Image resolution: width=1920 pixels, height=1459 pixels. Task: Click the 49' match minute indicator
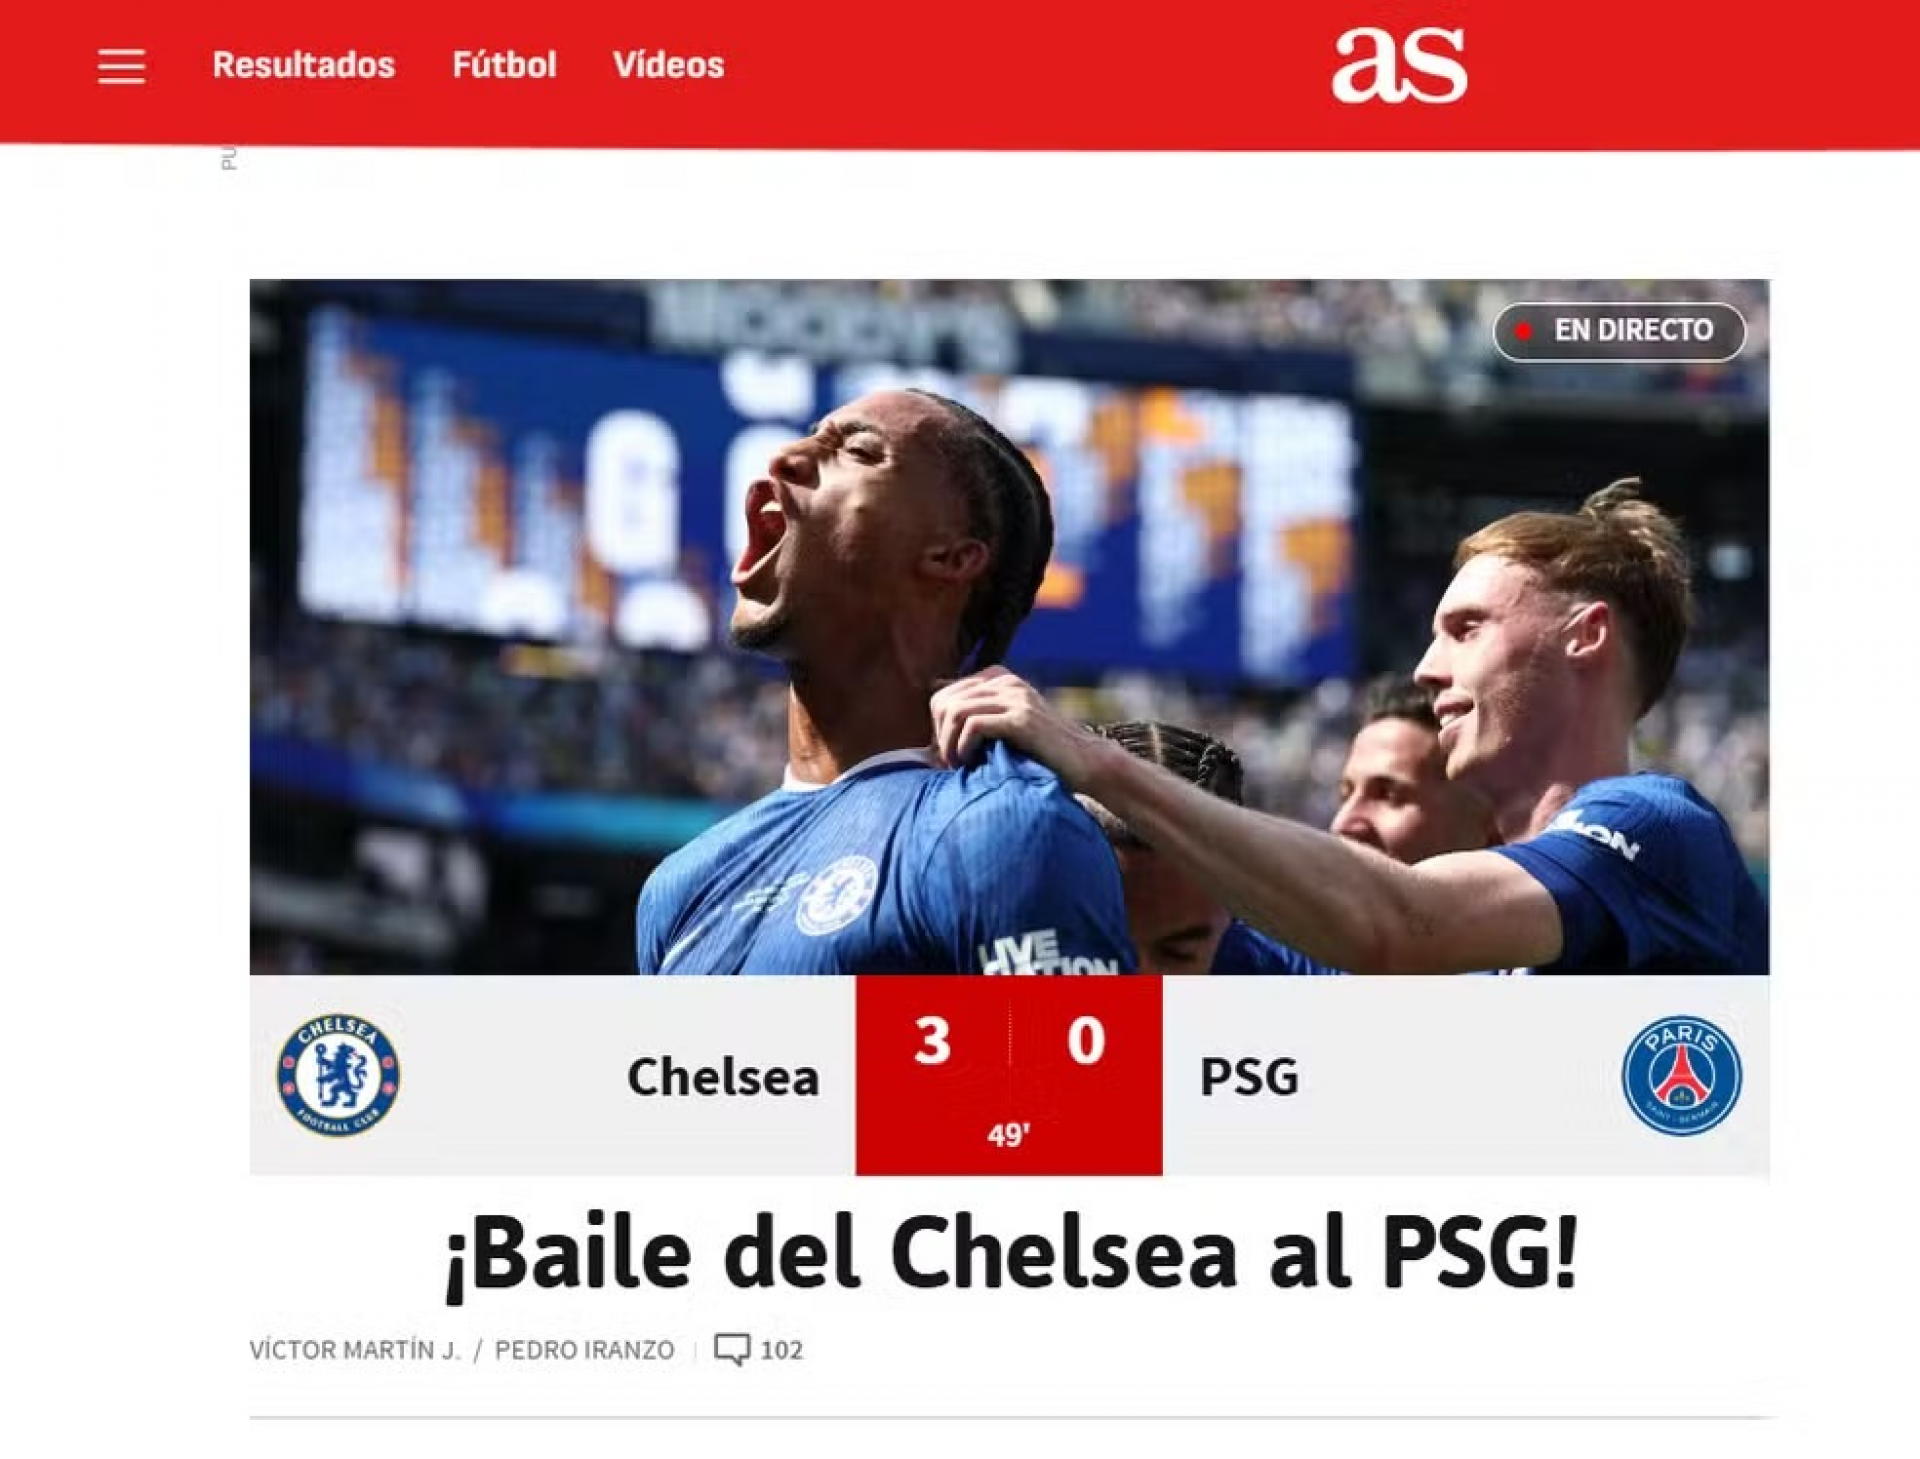click(x=1008, y=1136)
